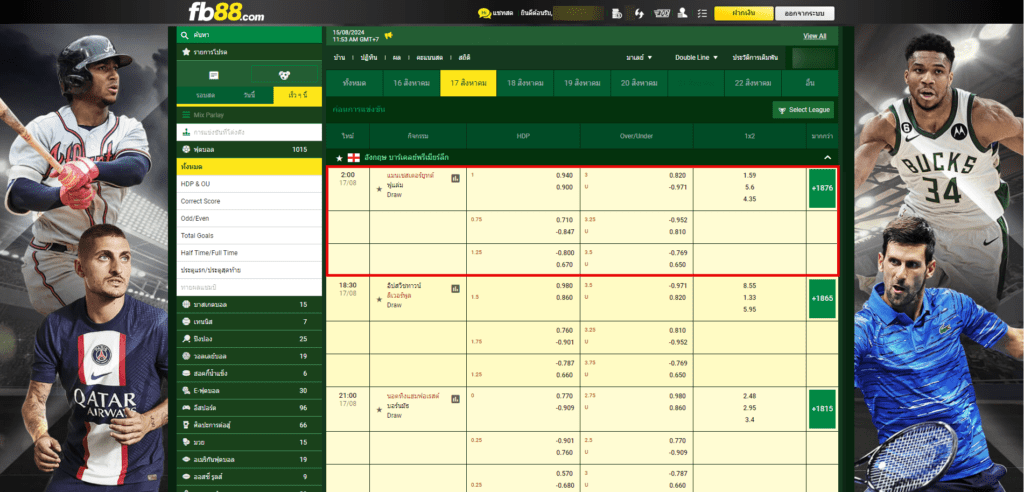The height and width of the screenshot is (492, 1024).
Task: Select the 18 สิงหาคม date tab
Action: click(x=525, y=83)
